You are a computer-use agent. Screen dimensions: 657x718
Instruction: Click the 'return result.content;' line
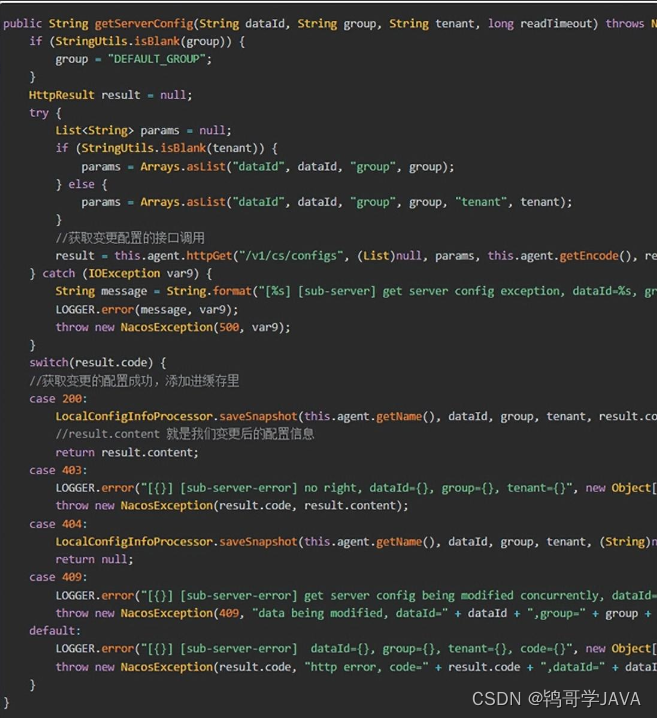127,452
